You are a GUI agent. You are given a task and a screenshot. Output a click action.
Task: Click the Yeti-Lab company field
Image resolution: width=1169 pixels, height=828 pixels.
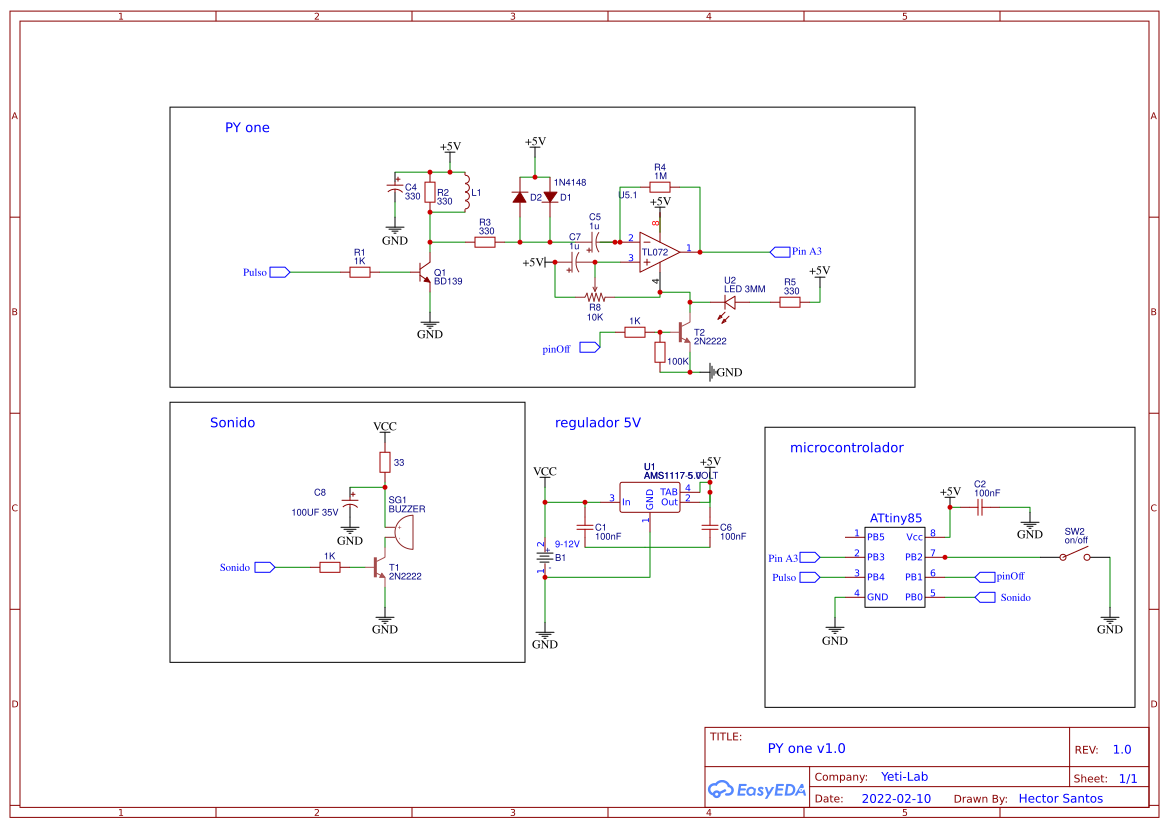[x=904, y=777]
